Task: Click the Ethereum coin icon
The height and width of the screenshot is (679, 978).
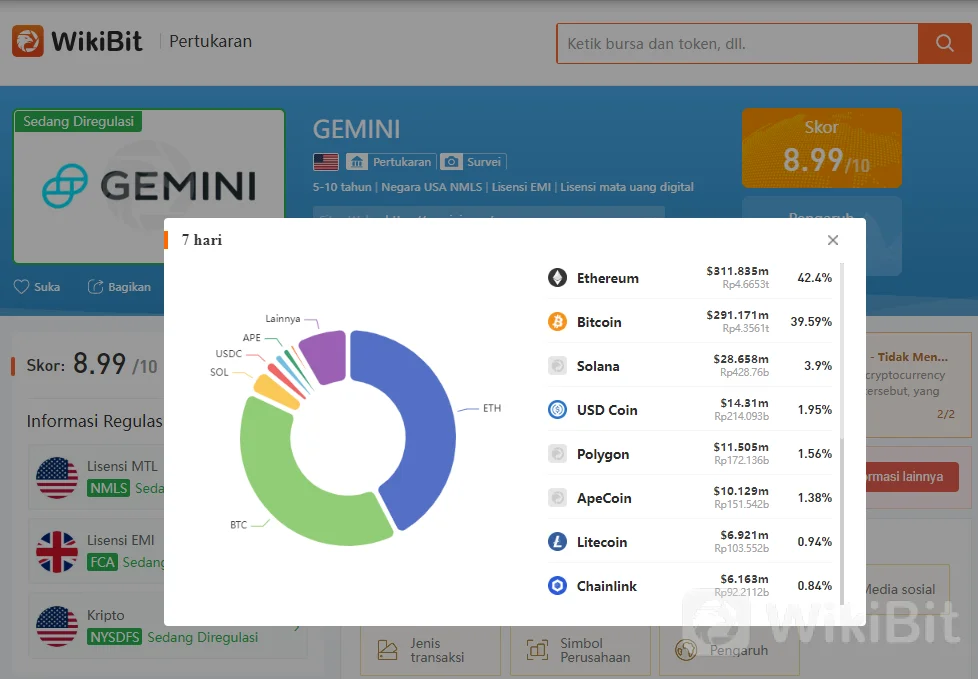Action: [557, 277]
